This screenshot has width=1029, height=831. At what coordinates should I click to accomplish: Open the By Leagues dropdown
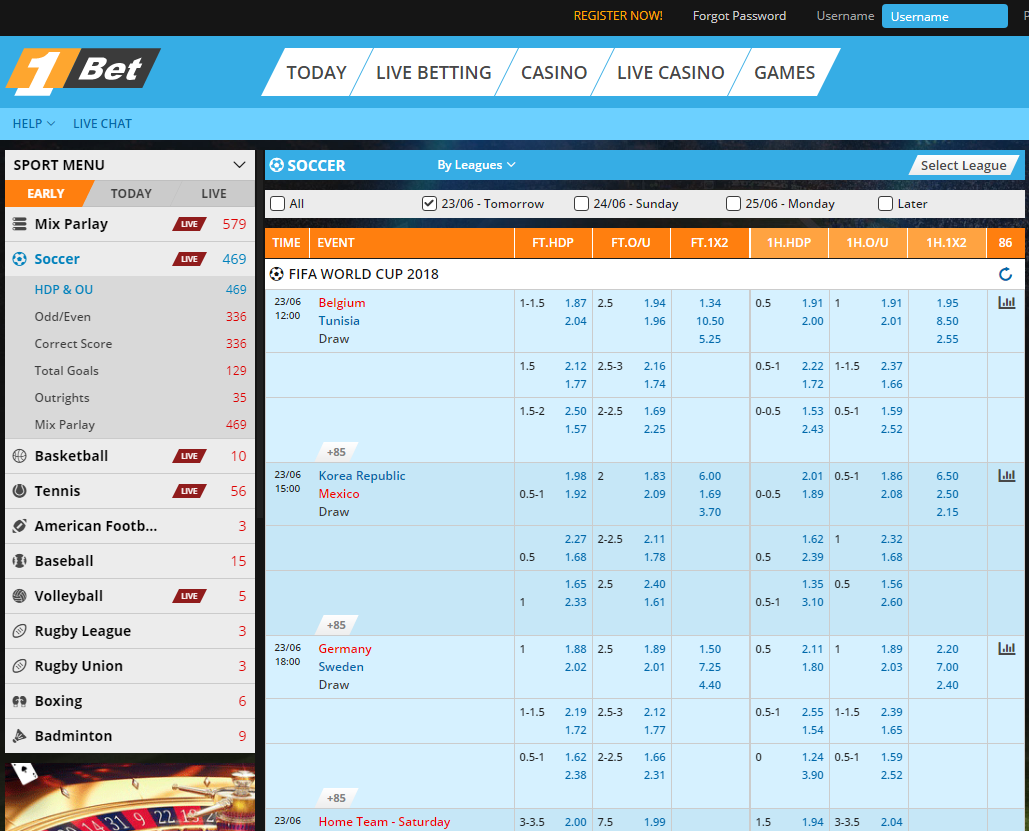pos(476,165)
